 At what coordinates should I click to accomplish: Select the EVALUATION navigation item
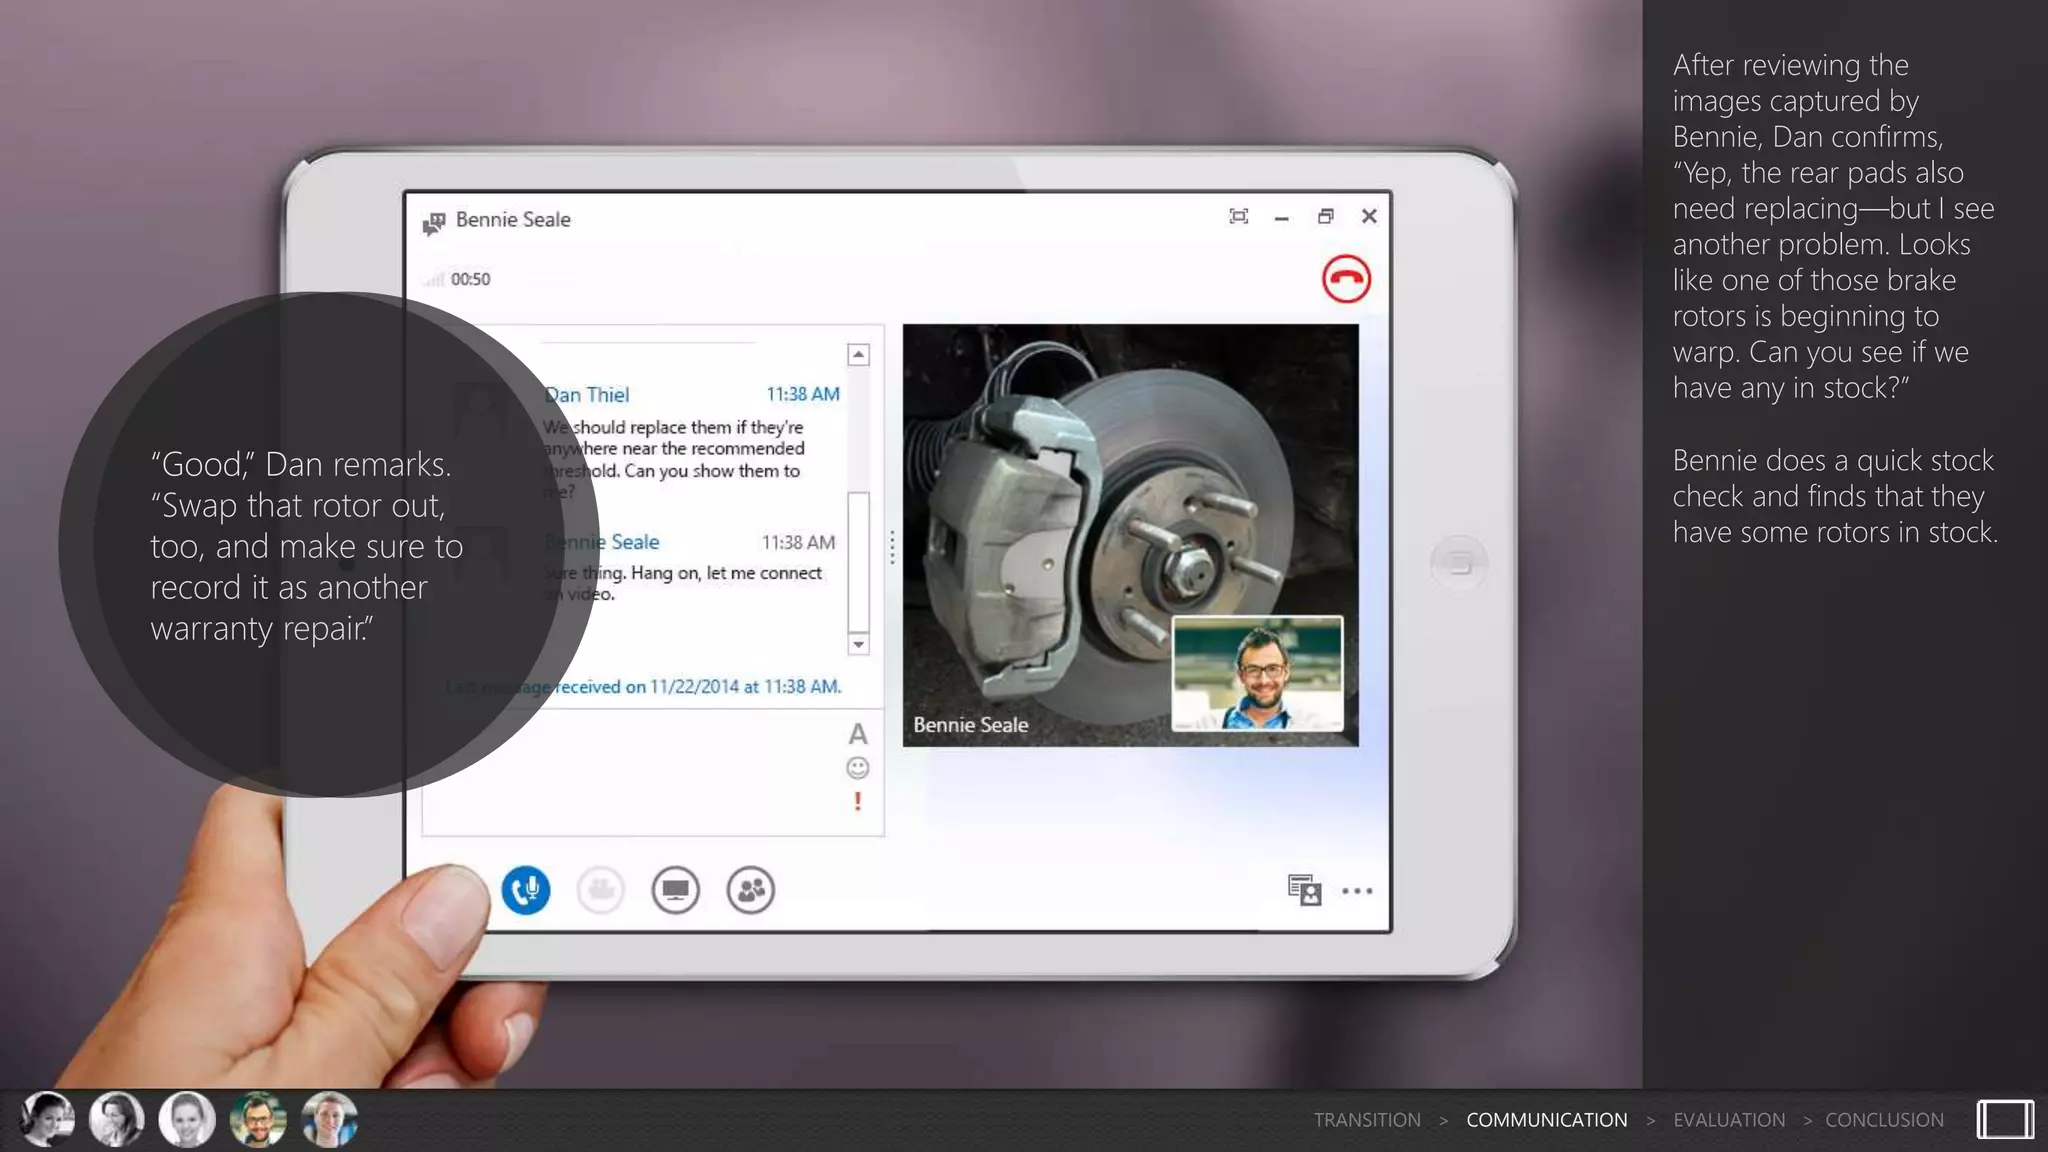pos(1729,1120)
